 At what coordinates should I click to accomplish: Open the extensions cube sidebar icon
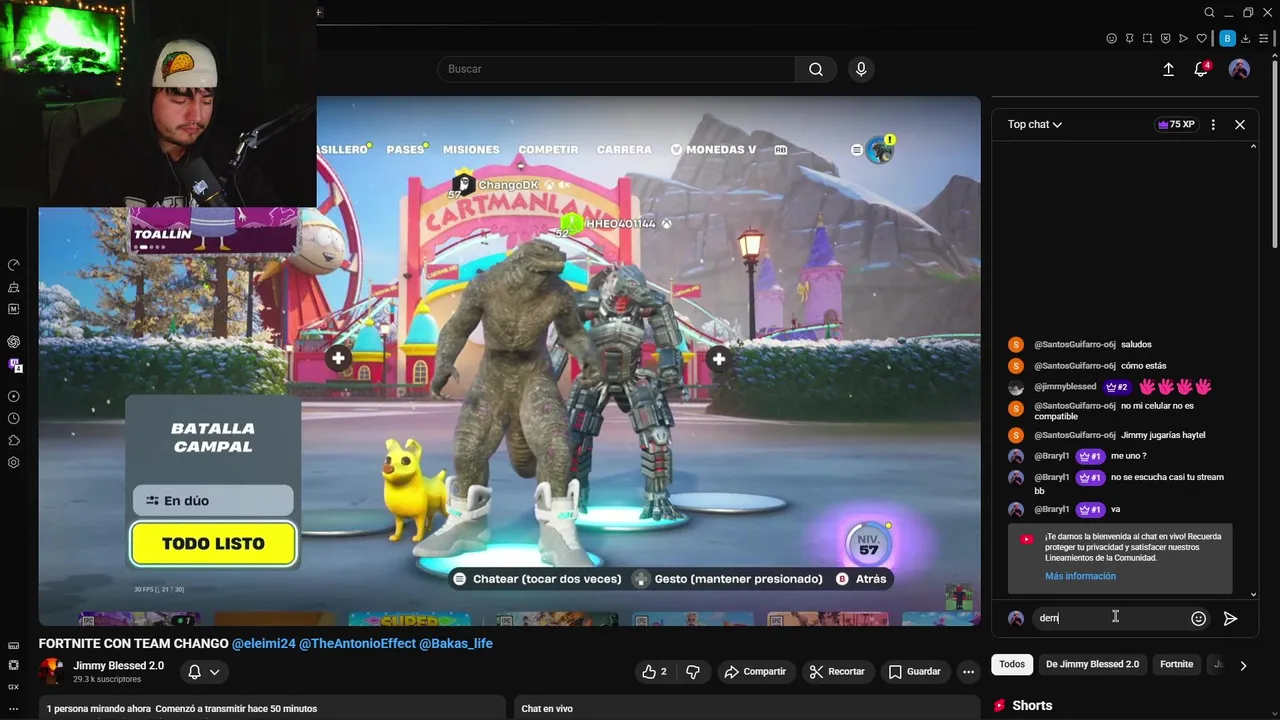click(14, 441)
